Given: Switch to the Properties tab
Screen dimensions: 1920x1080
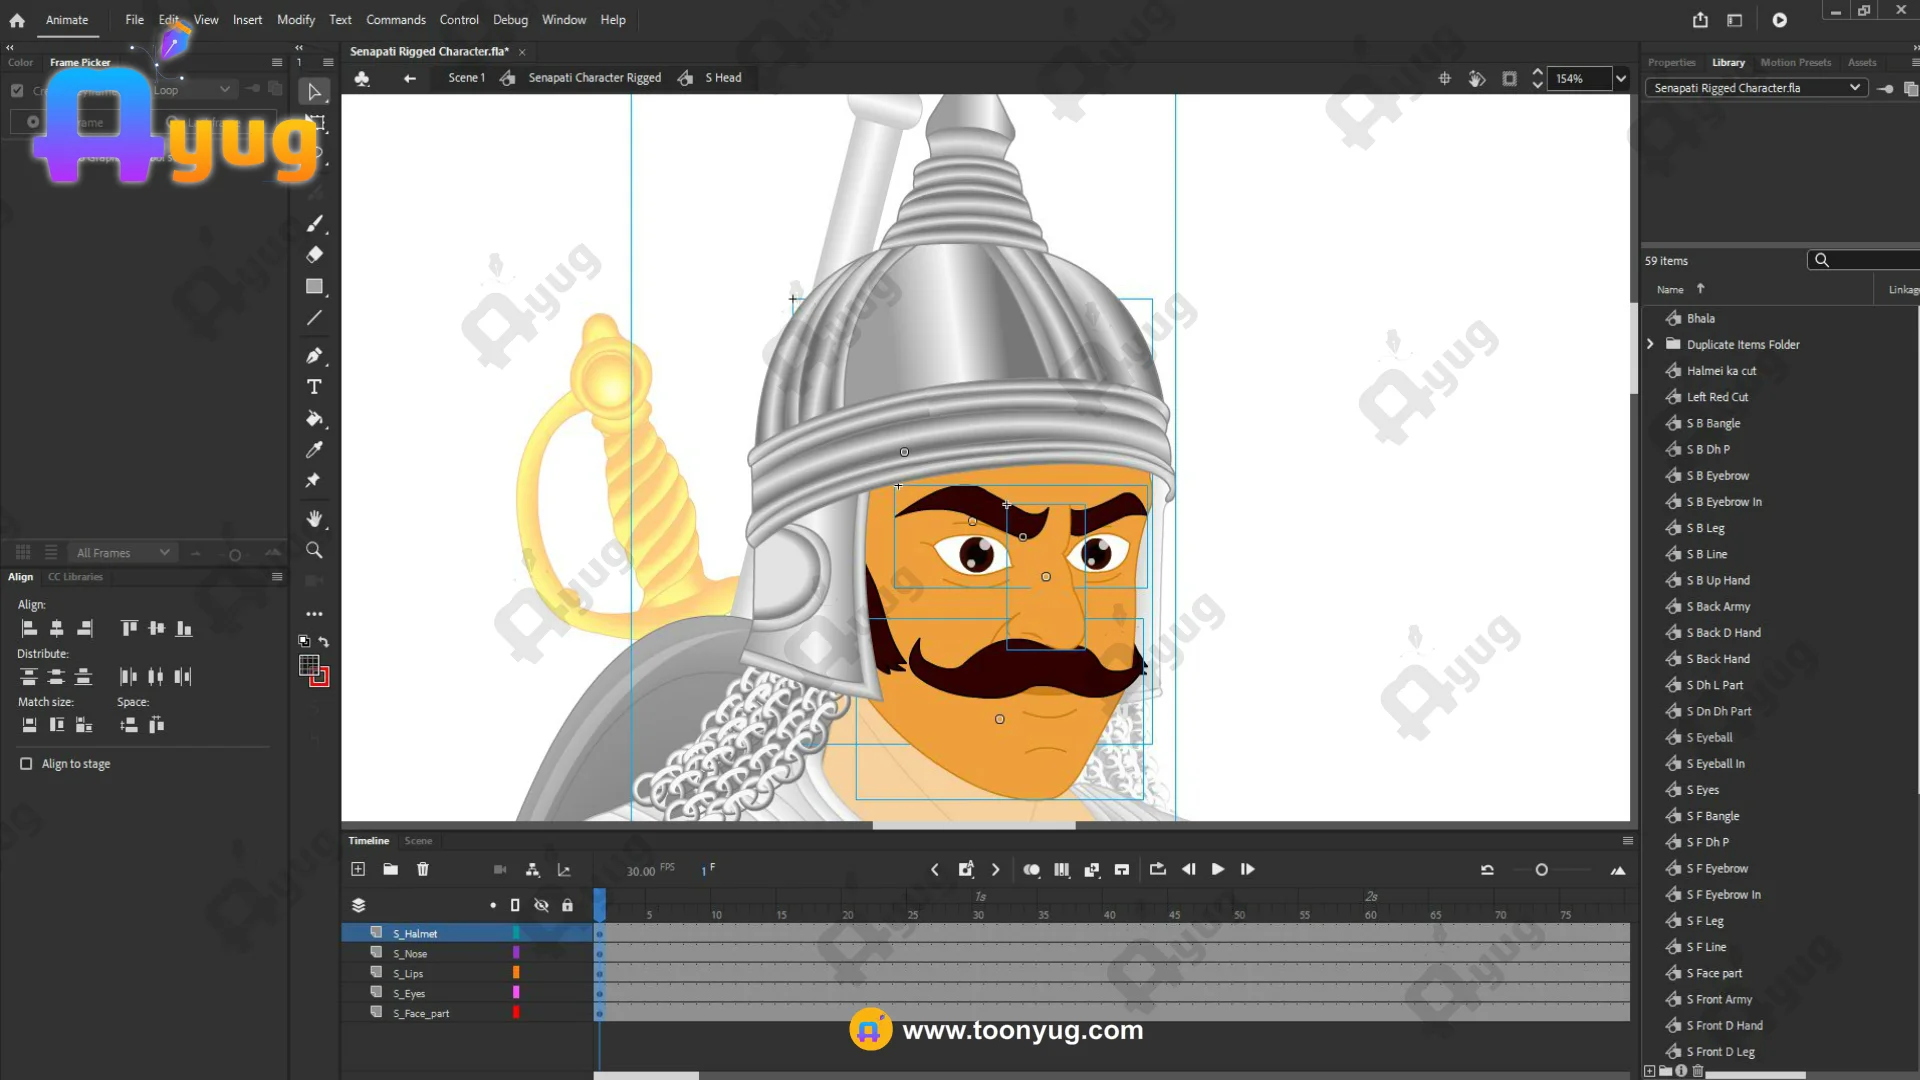Looking at the screenshot, I should 1671,62.
